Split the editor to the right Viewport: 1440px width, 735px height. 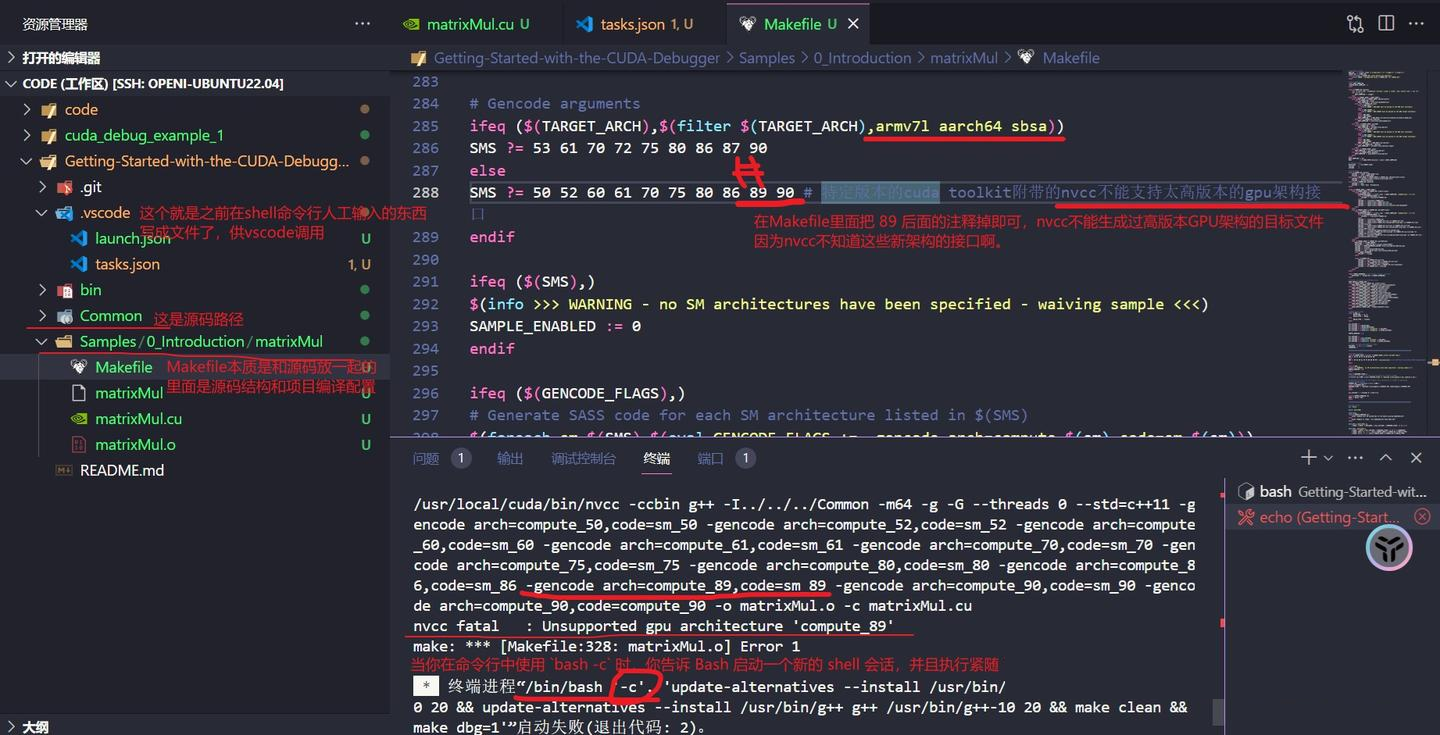[x=1386, y=24]
